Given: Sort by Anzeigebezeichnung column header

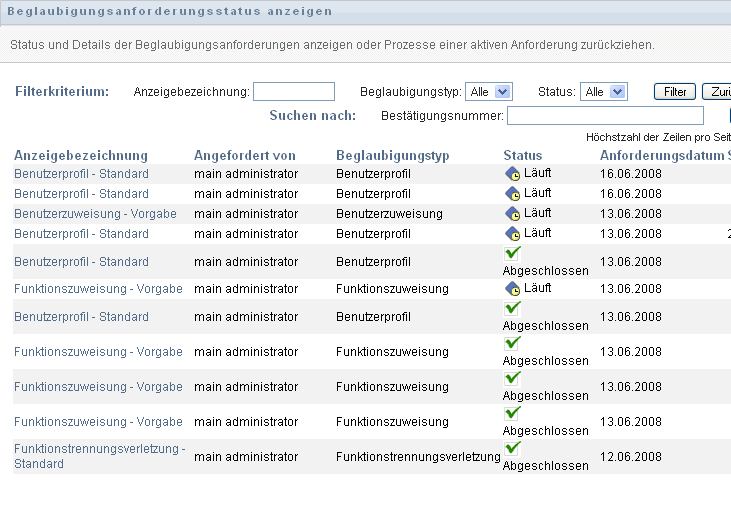Looking at the screenshot, I should (x=81, y=155).
